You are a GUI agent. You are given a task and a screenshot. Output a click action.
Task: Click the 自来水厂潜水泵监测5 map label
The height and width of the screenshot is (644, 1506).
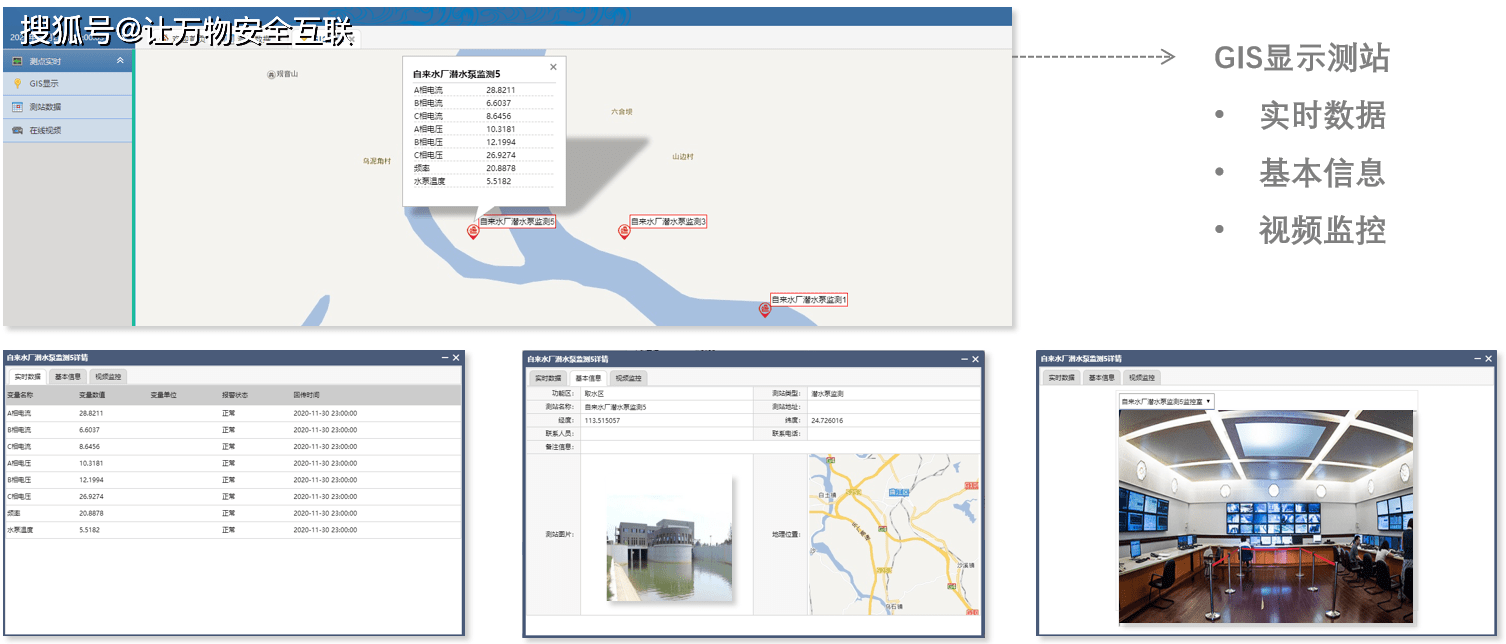click(517, 222)
